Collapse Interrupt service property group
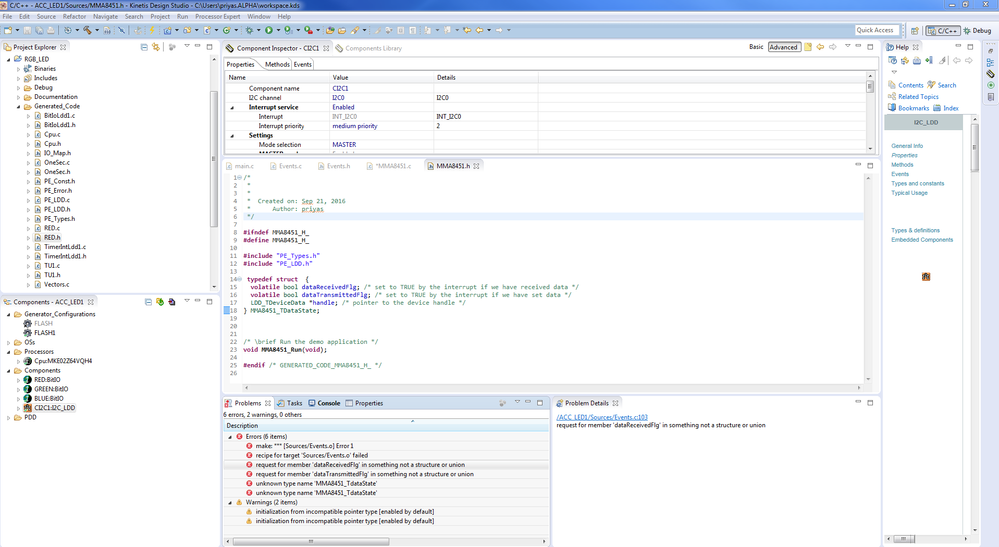 232,108
